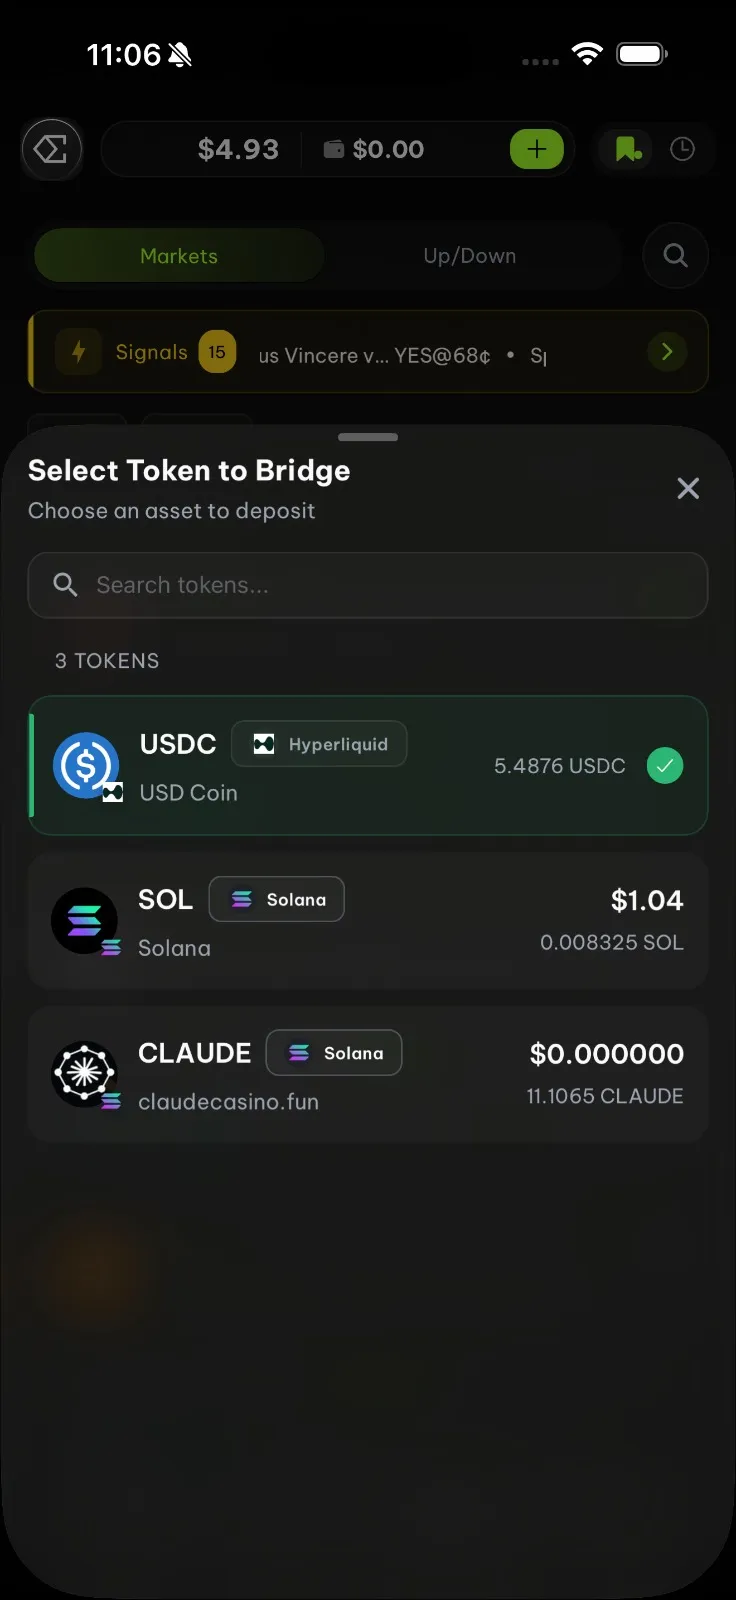The height and width of the screenshot is (1600, 736).
Task: Click the SOL token logo
Action: pyautogui.click(x=85, y=920)
